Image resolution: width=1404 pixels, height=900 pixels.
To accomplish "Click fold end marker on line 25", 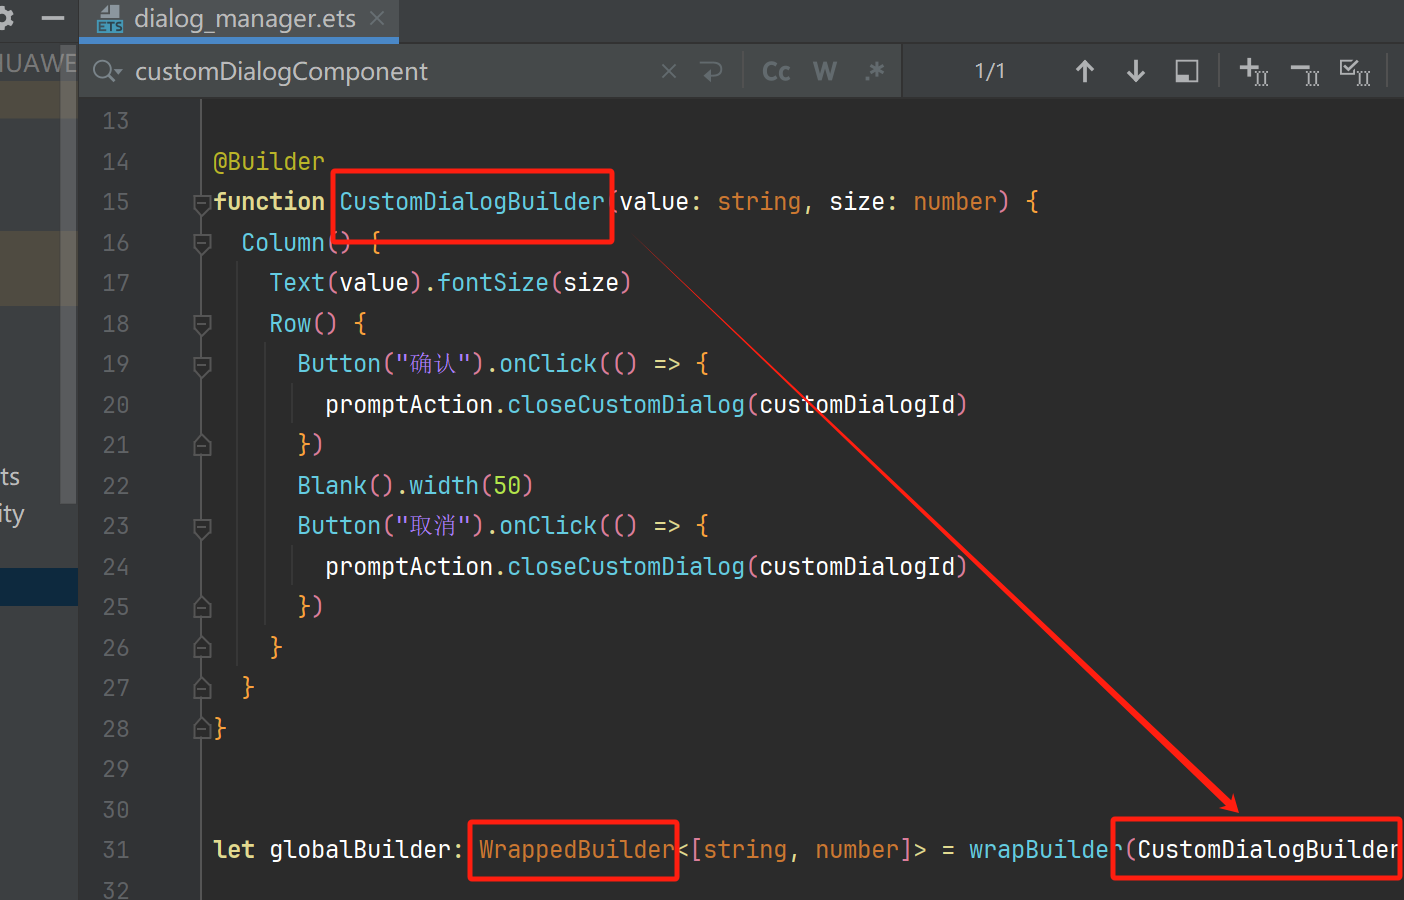I will [202, 607].
